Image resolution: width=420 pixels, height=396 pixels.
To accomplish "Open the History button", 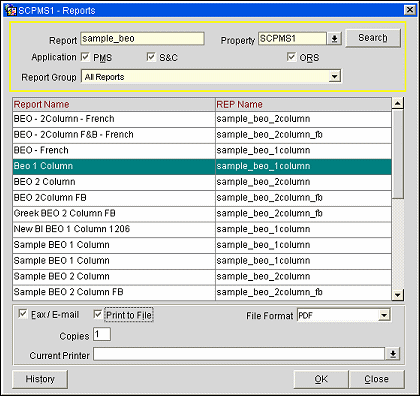I will [x=40, y=379].
